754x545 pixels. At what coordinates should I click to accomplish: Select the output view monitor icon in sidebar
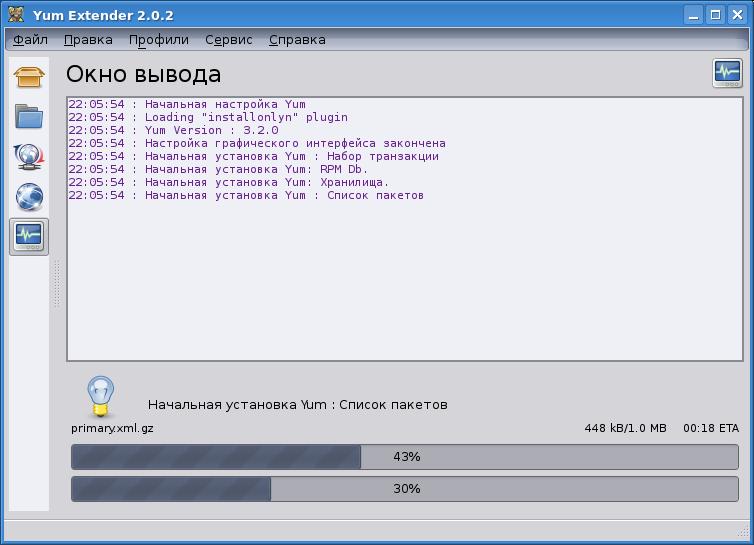(x=29, y=236)
